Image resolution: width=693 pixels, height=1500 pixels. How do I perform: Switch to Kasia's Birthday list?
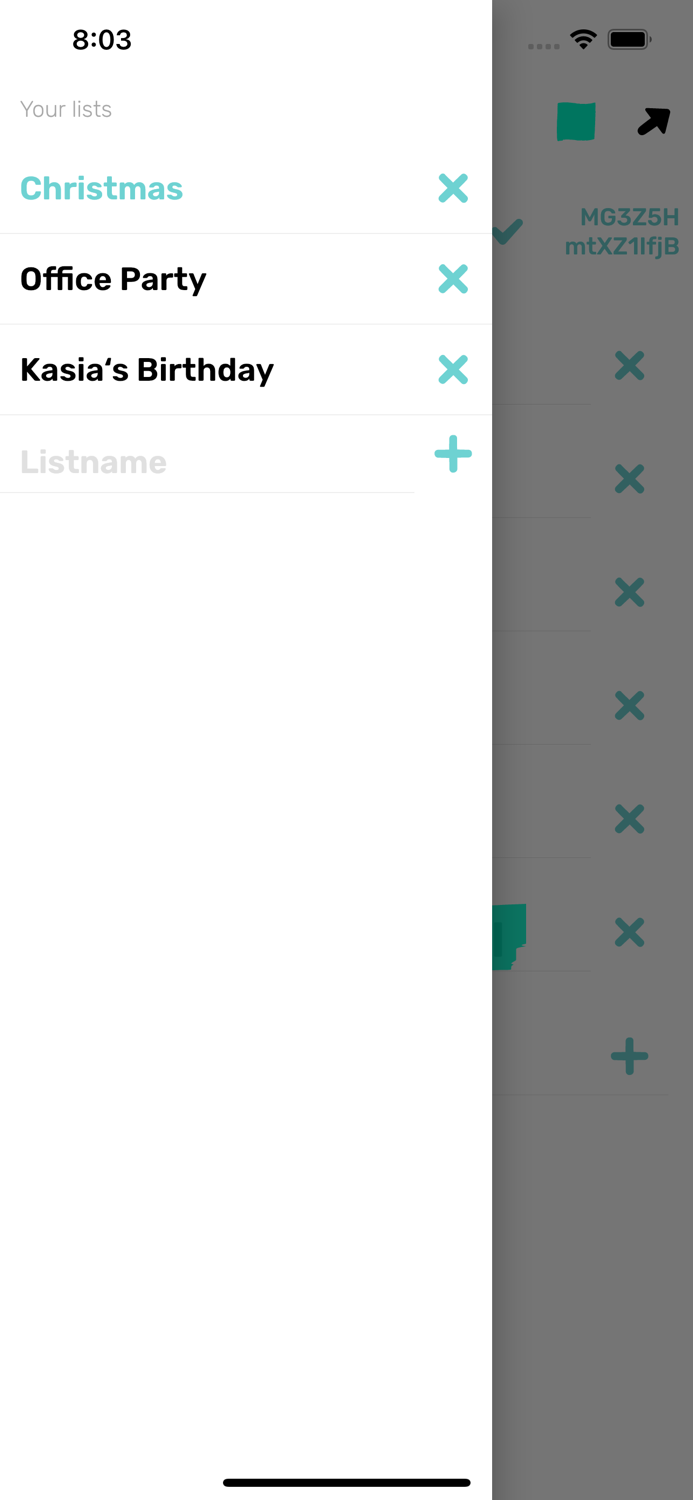[147, 370]
